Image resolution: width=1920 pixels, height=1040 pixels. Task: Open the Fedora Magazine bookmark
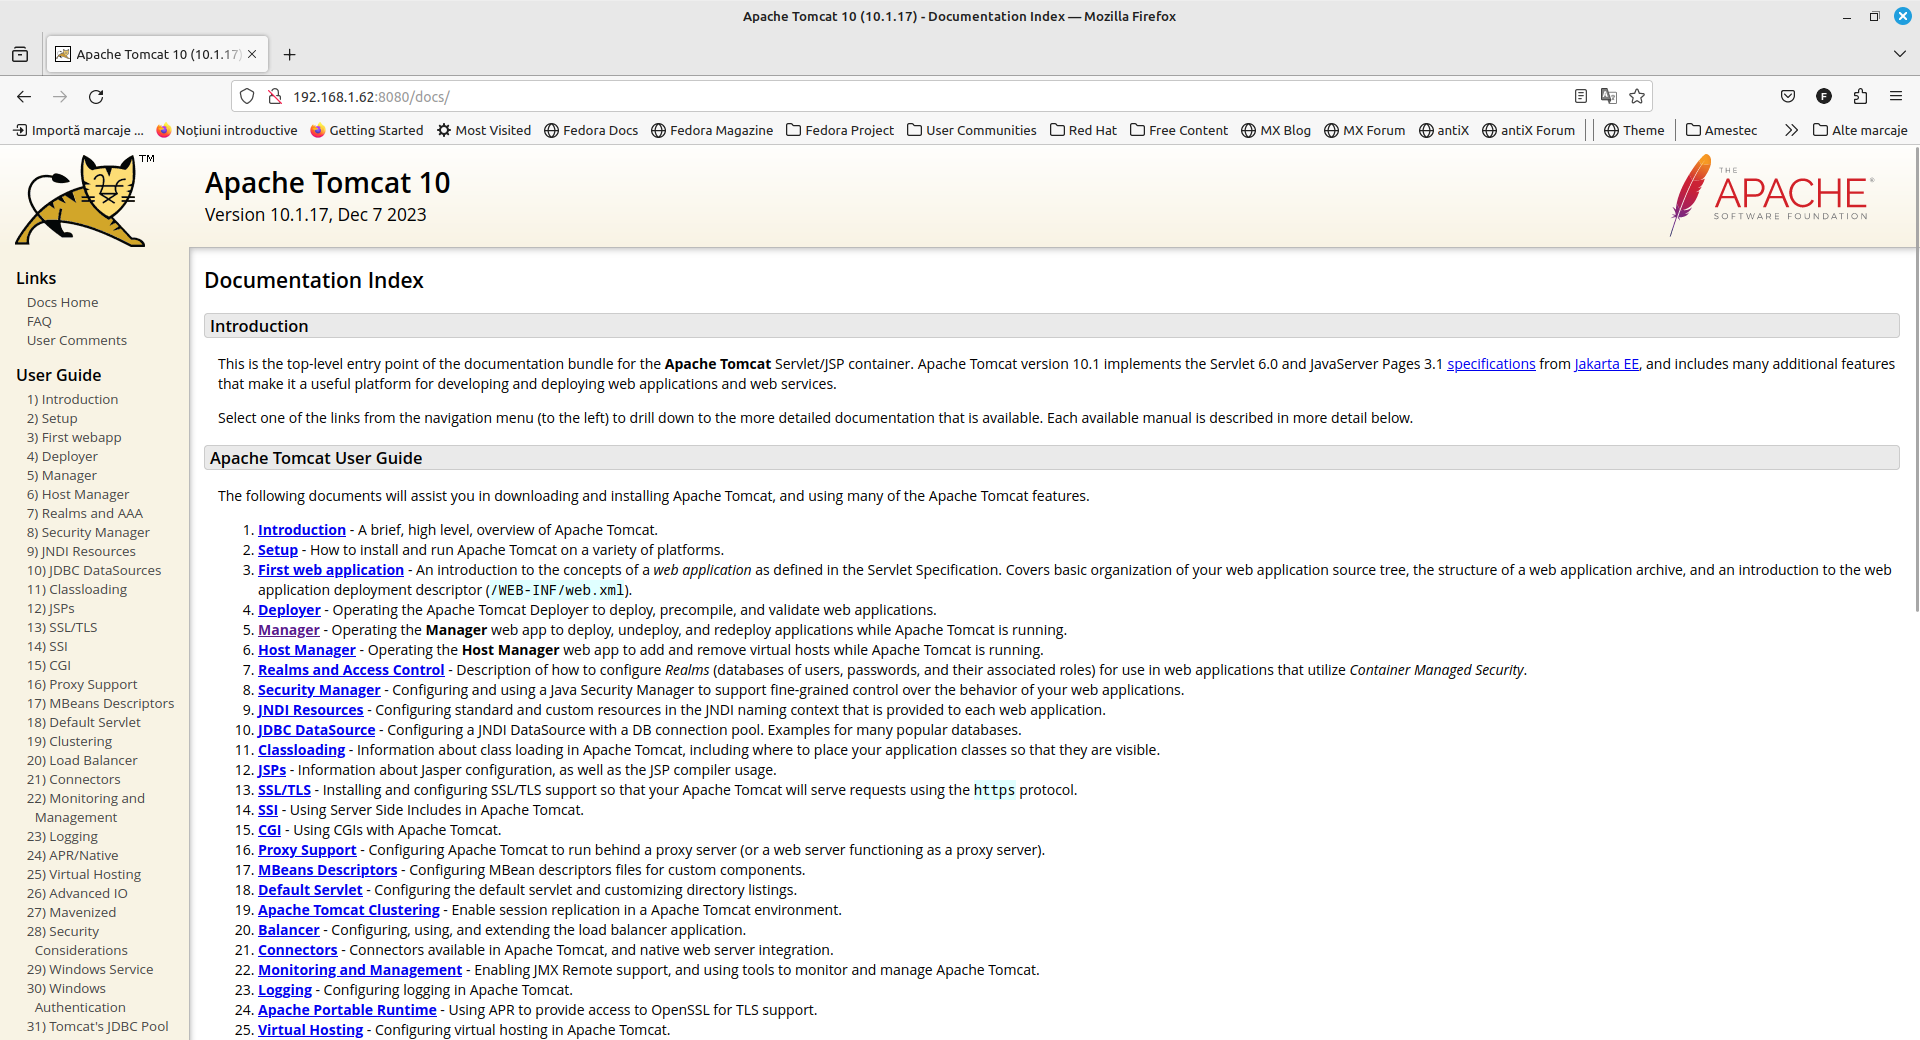[x=712, y=130]
